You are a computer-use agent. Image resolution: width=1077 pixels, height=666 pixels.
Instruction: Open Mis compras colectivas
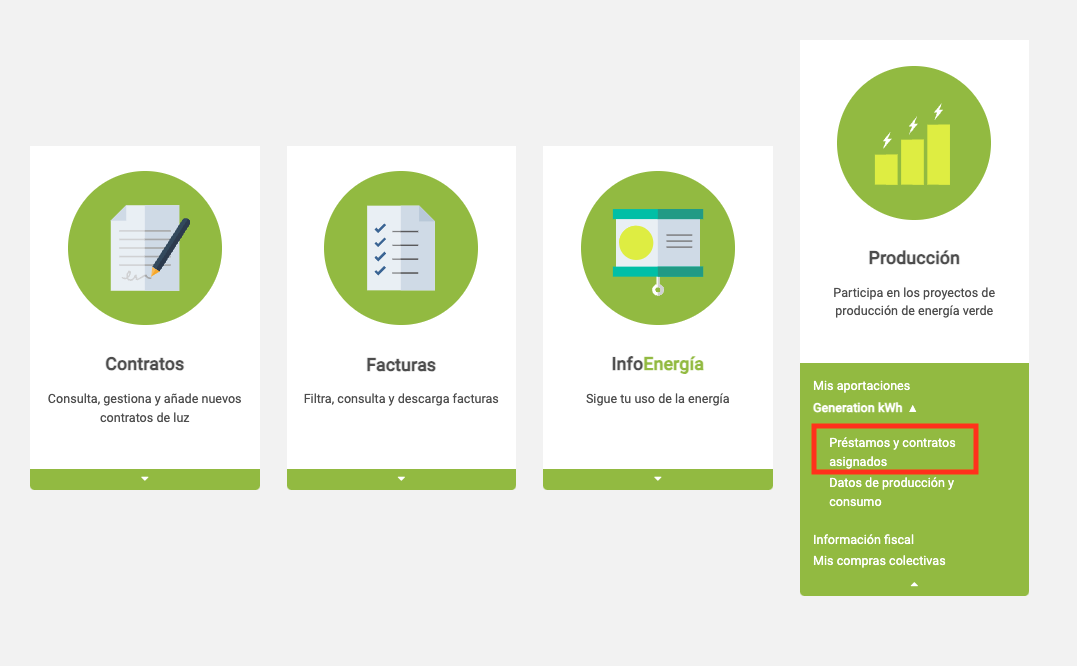pyautogui.click(x=879, y=561)
